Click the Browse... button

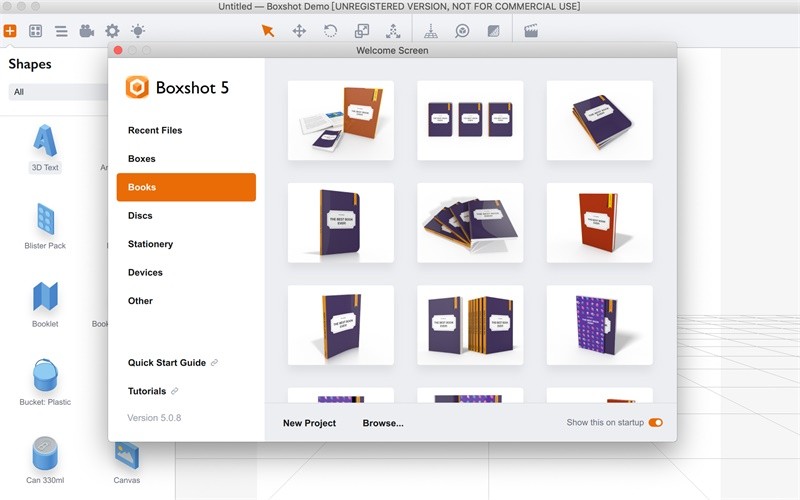pyautogui.click(x=383, y=423)
